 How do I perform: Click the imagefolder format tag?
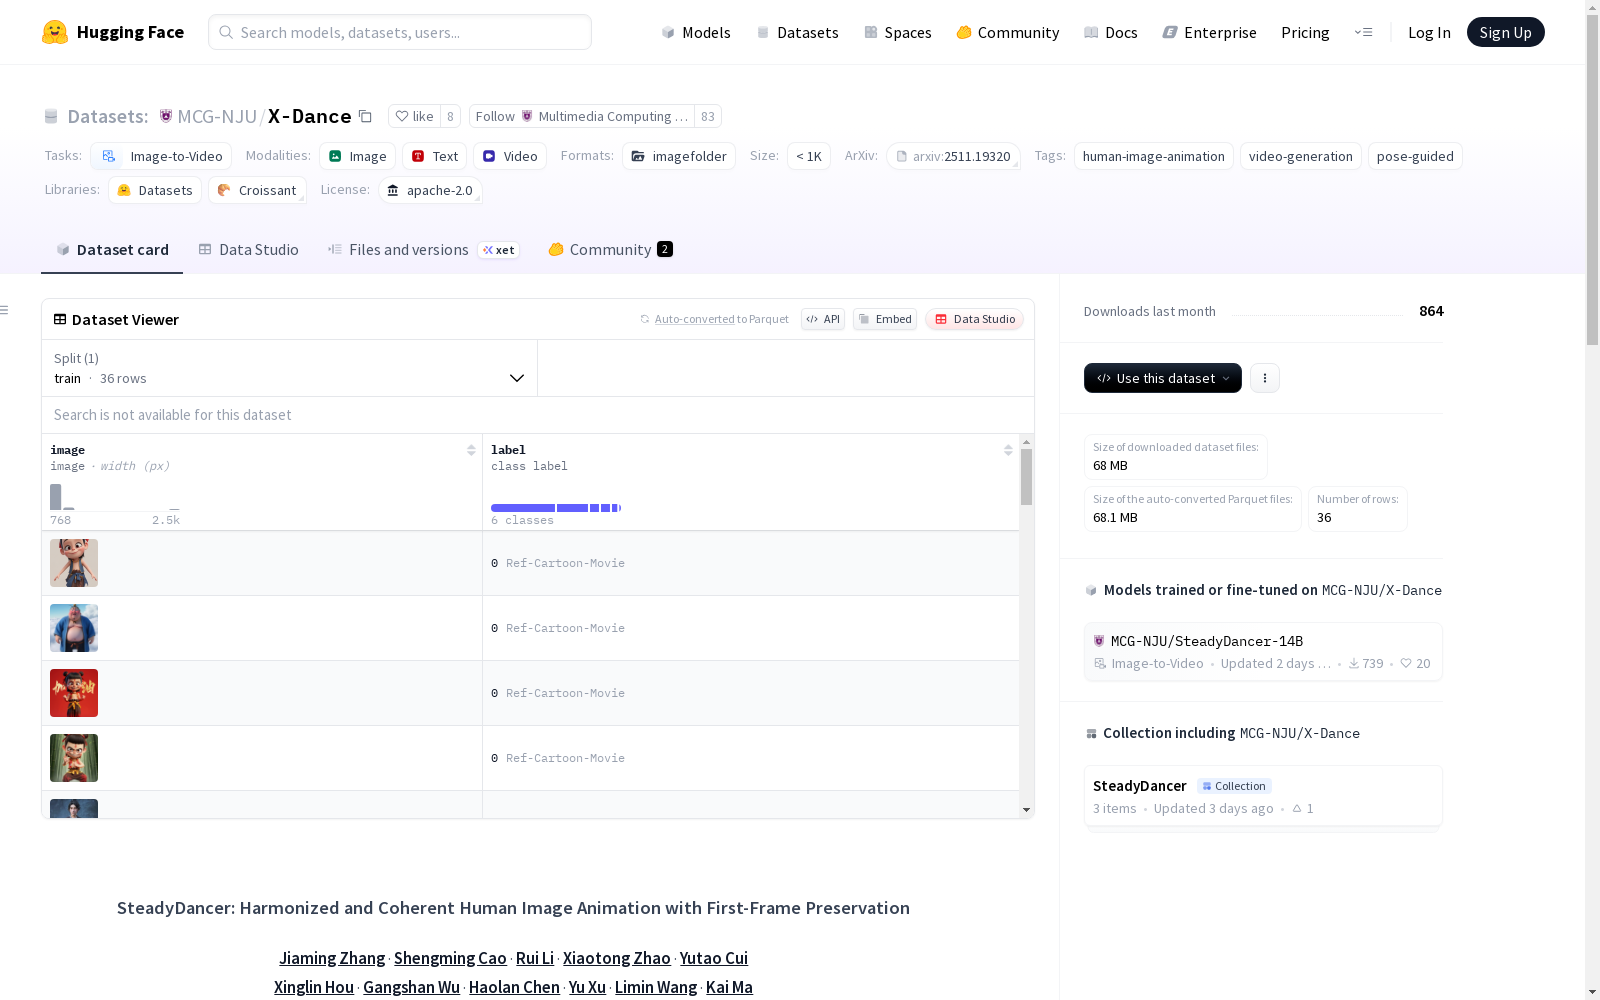tap(679, 156)
